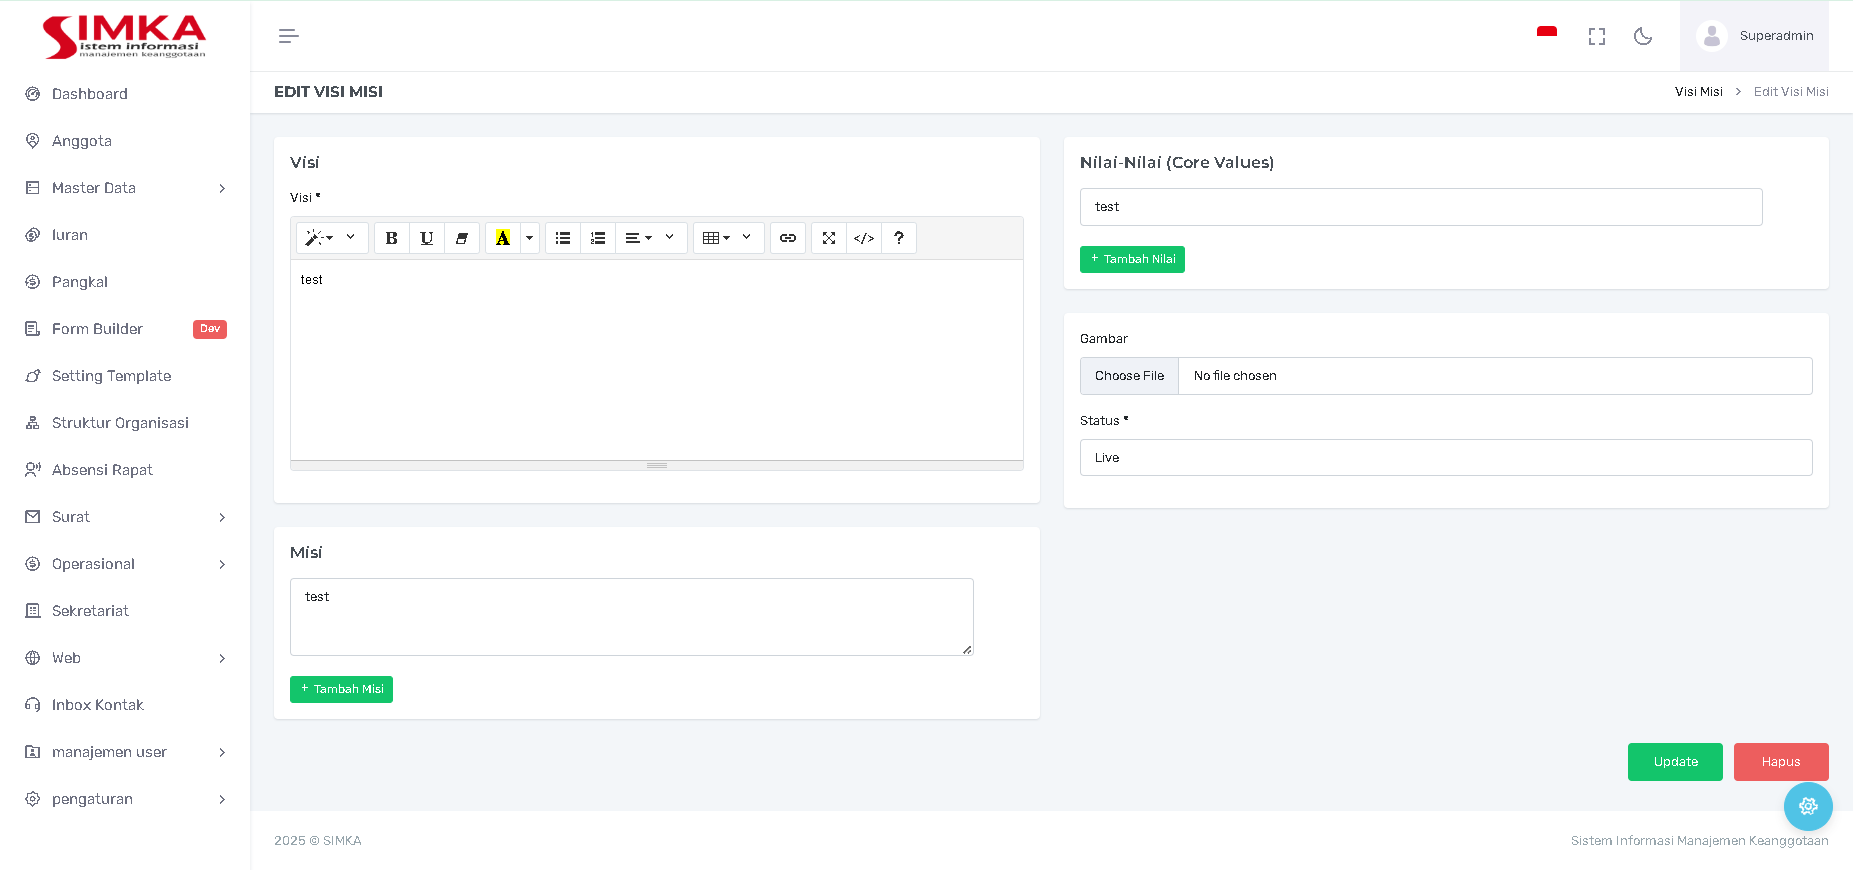Open the table insert dropdown

point(727,238)
